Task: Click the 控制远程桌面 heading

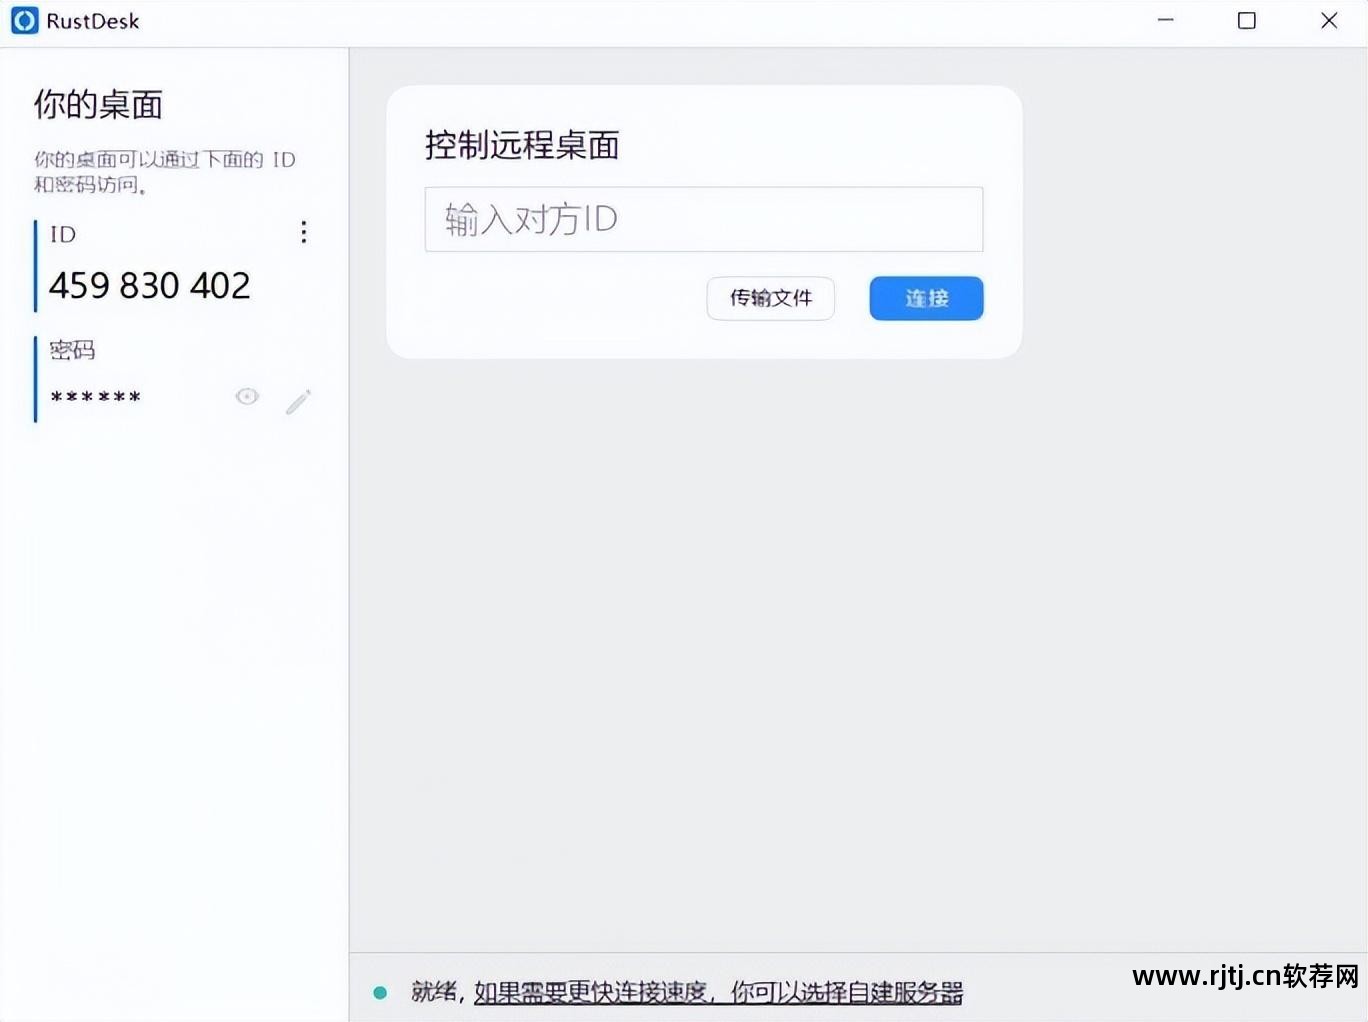Action: [522, 146]
